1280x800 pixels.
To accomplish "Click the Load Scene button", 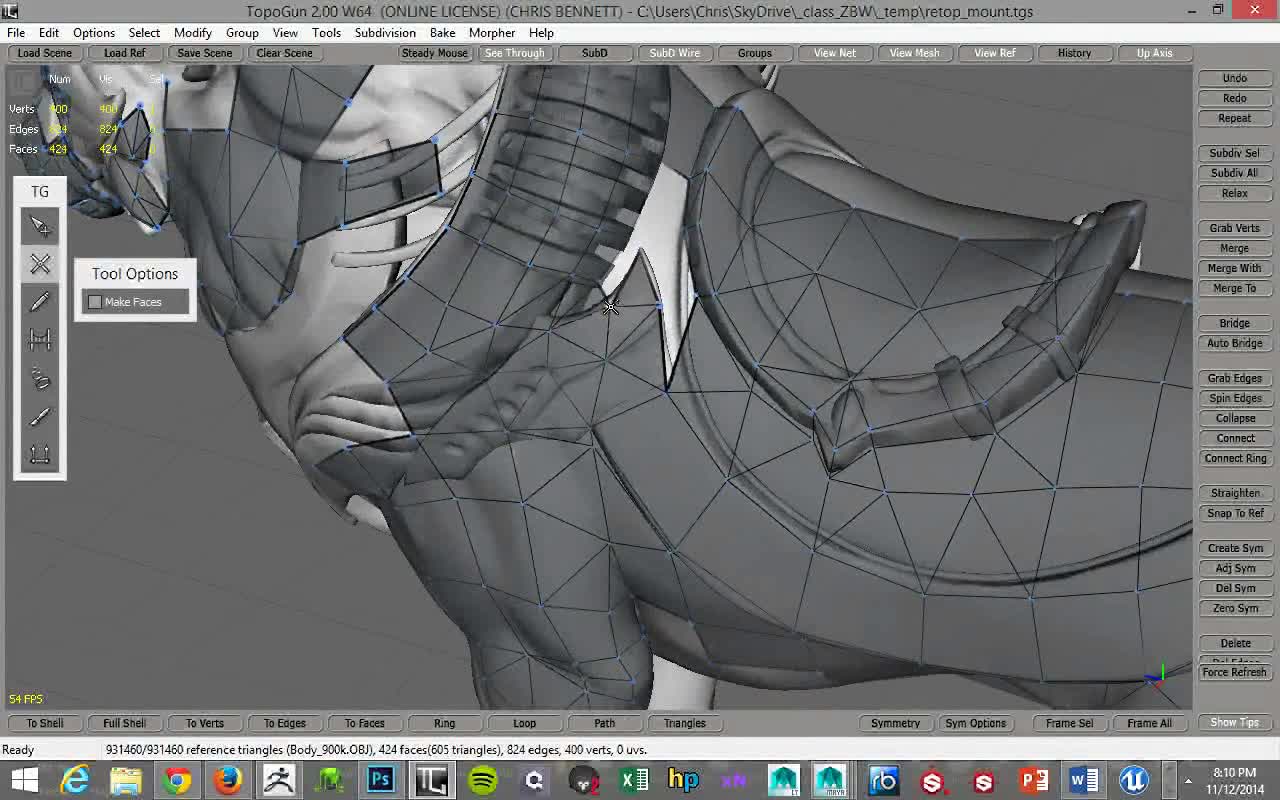I will click(x=45, y=53).
